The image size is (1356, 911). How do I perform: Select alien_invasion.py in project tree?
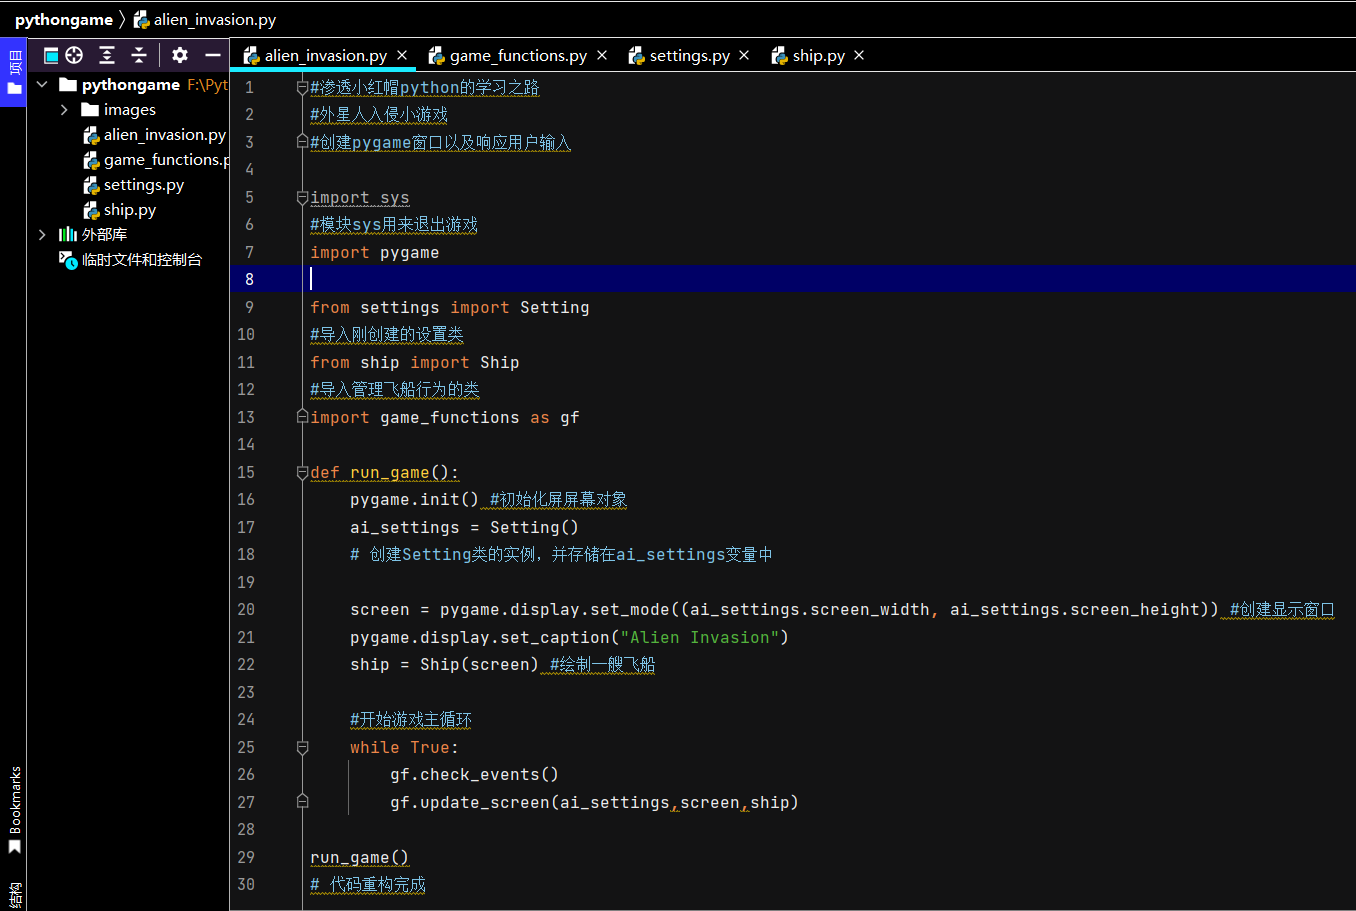[x=165, y=135]
